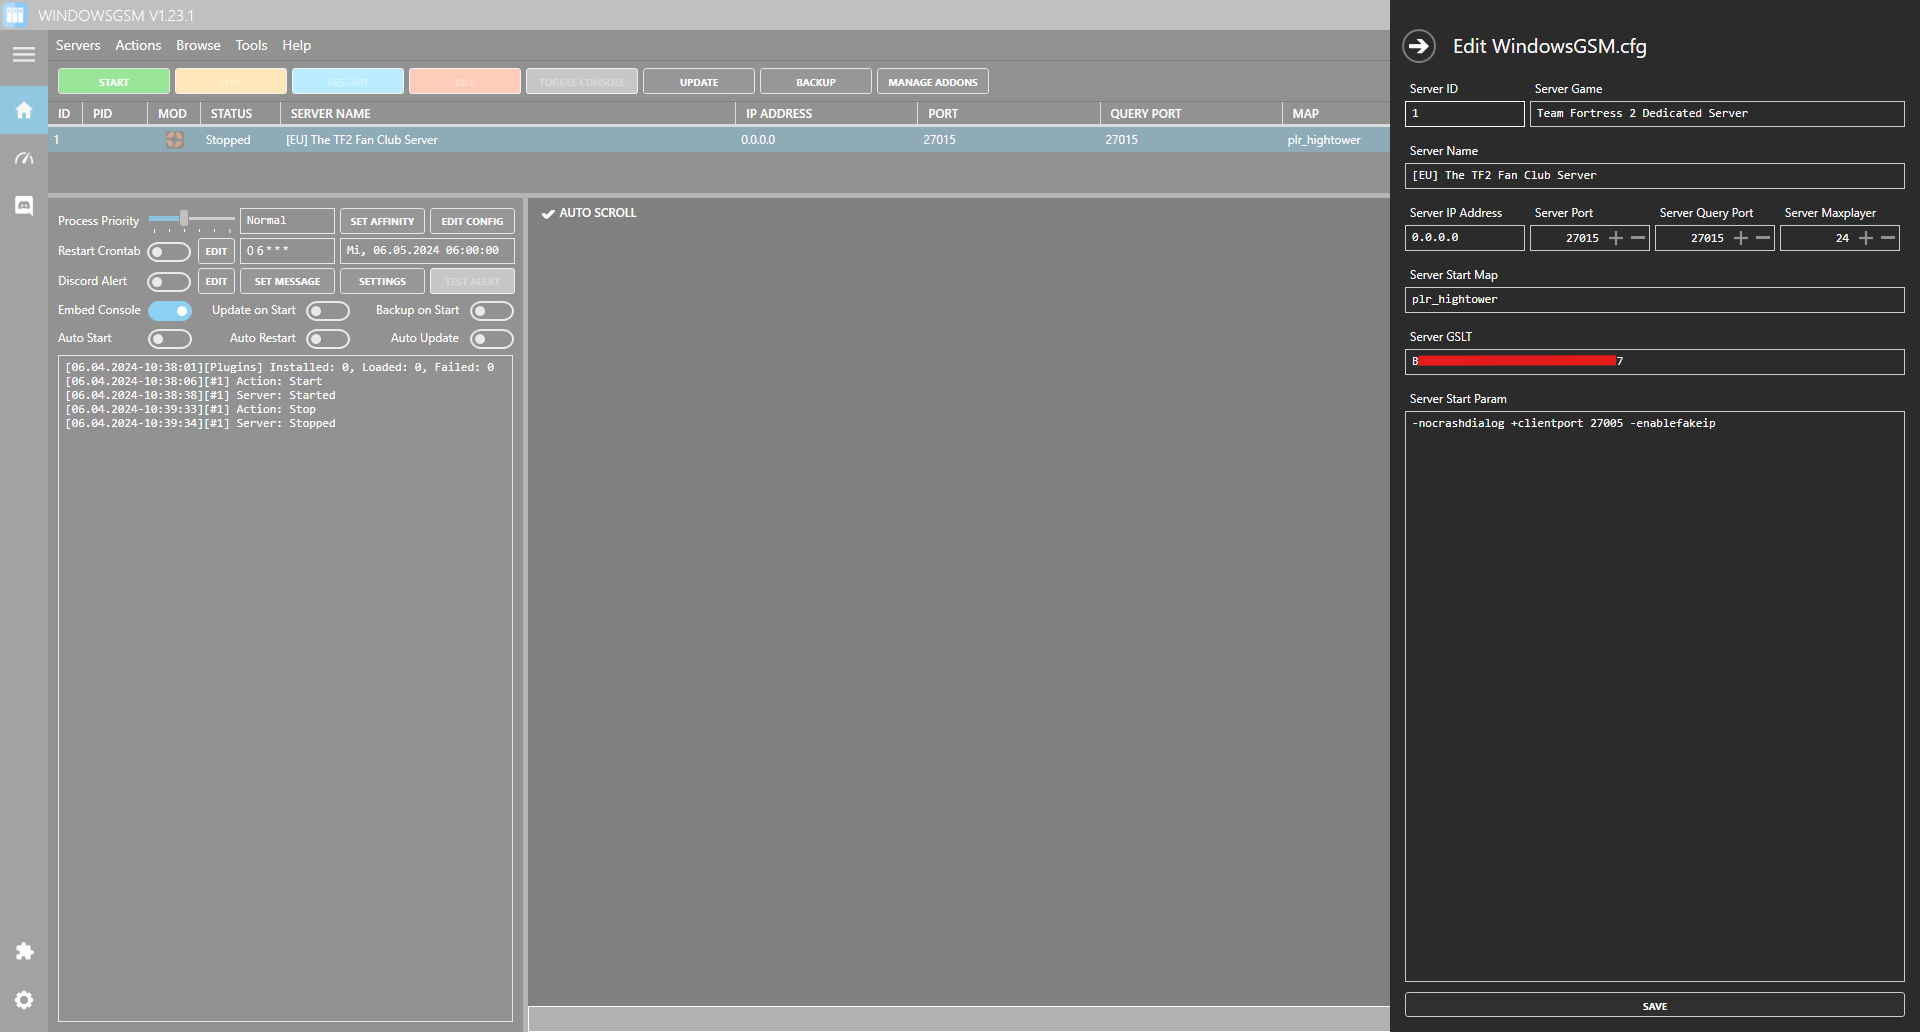1920x1032 pixels.
Task: Open the Help menu
Action: 296,45
